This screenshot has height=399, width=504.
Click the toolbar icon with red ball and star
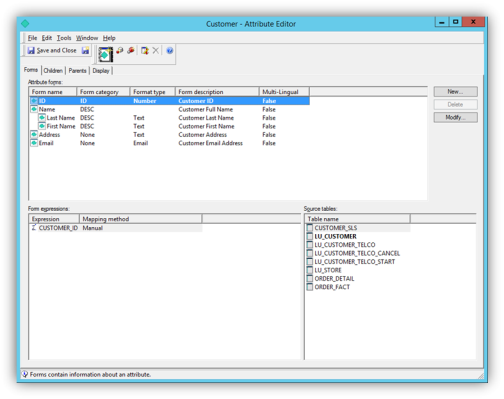[131, 50]
